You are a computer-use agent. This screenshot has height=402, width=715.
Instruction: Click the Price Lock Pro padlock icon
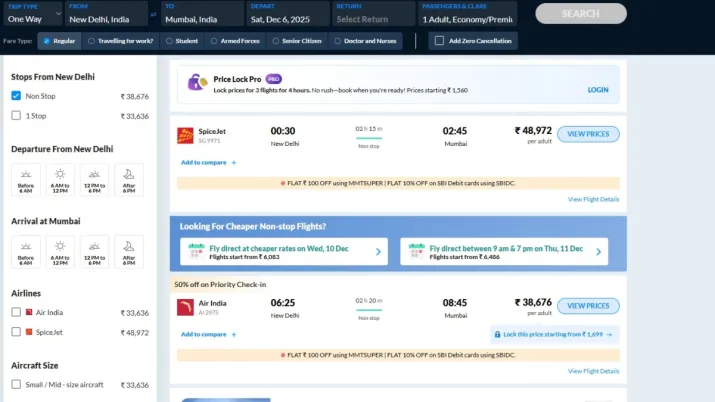(197, 82)
